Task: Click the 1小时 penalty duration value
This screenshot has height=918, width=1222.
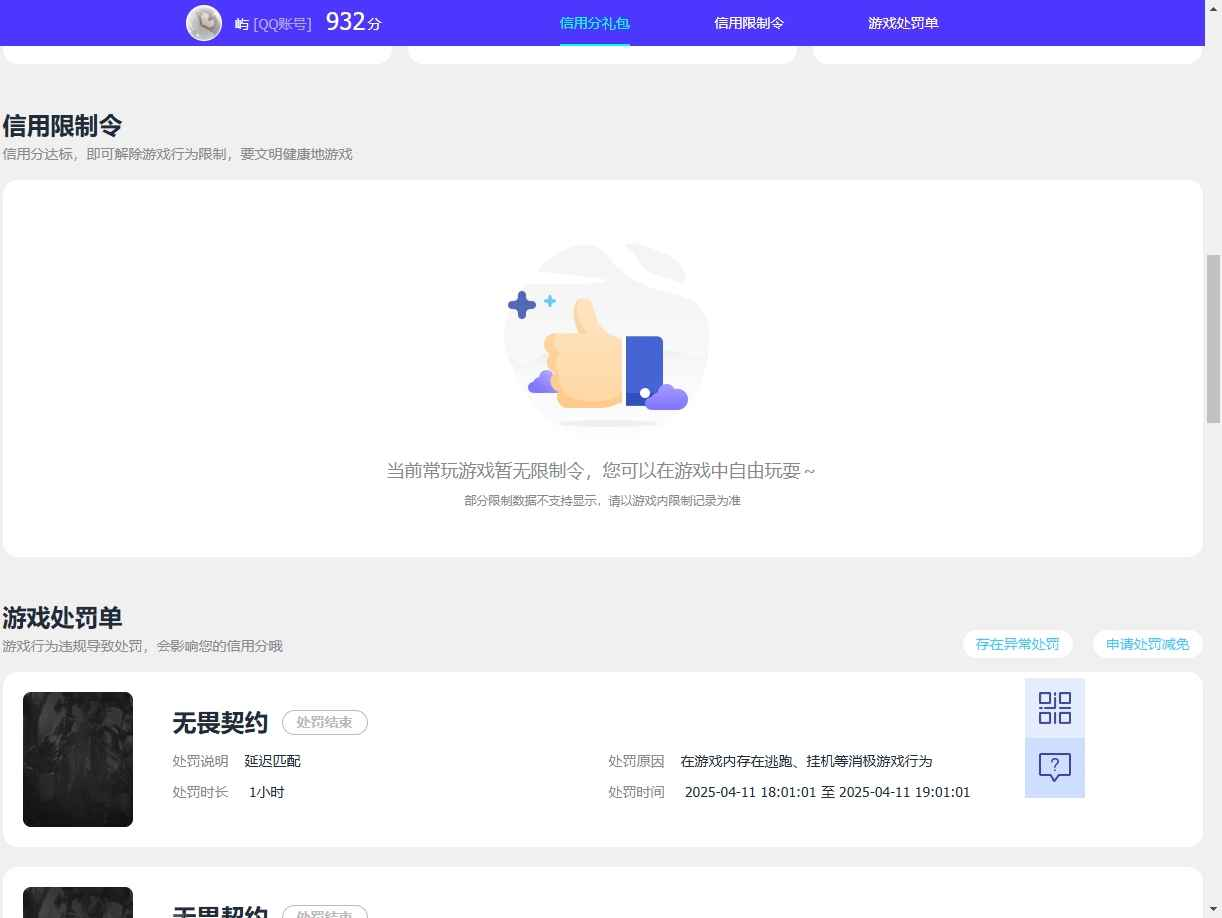Action: point(267,792)
